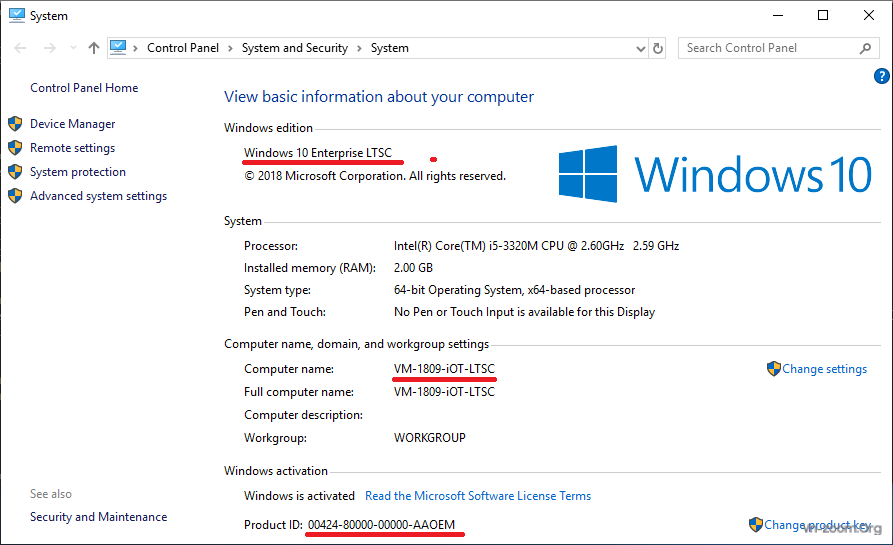Click System in the address breadcrumb

(x=390, y=48)
